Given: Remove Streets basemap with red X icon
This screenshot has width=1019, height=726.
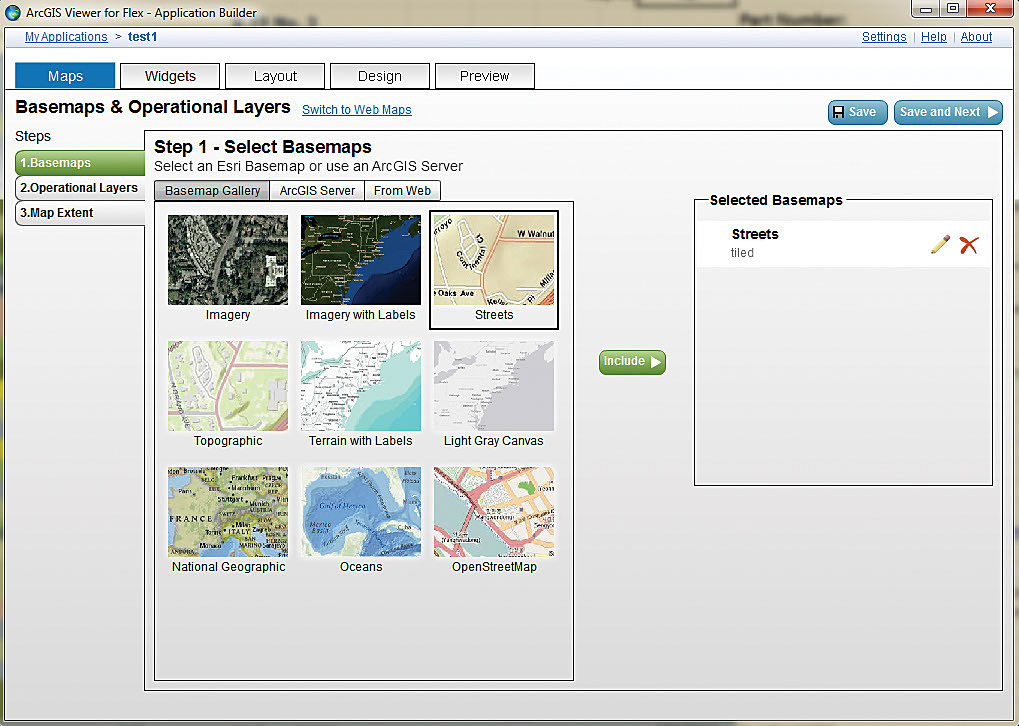Looking at the screenshot, I should coord(968,244).
